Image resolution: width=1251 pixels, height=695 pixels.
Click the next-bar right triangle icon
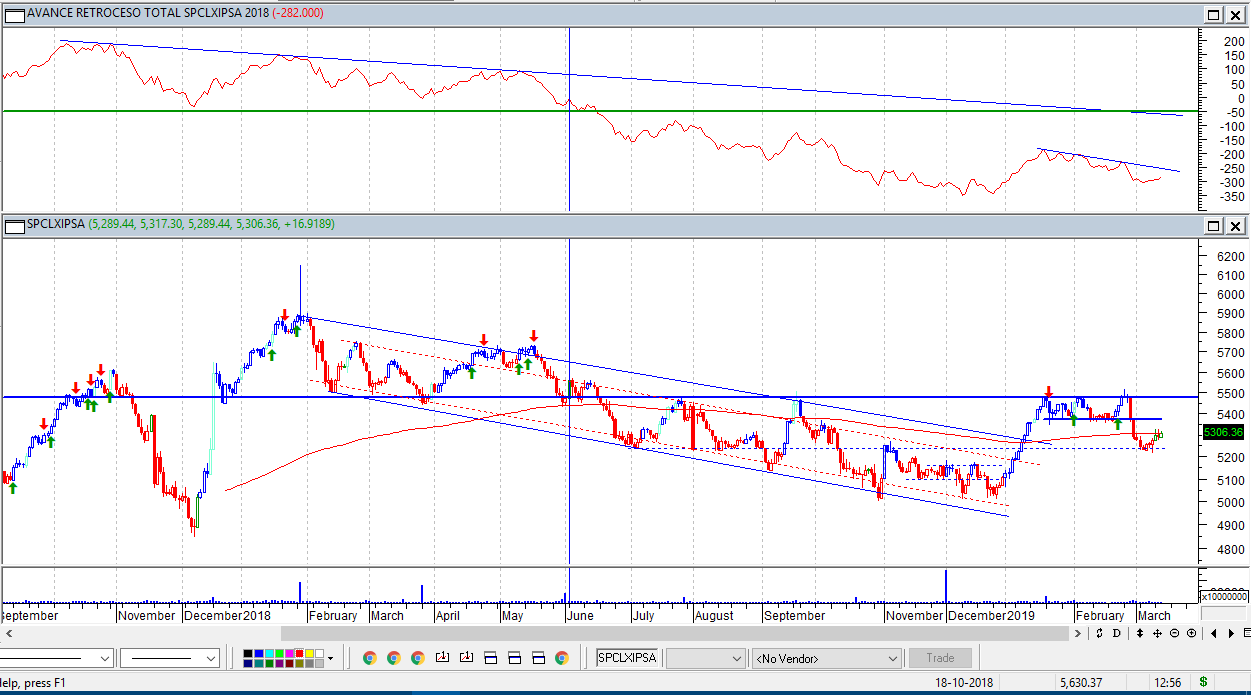[x=1231, y=633]
